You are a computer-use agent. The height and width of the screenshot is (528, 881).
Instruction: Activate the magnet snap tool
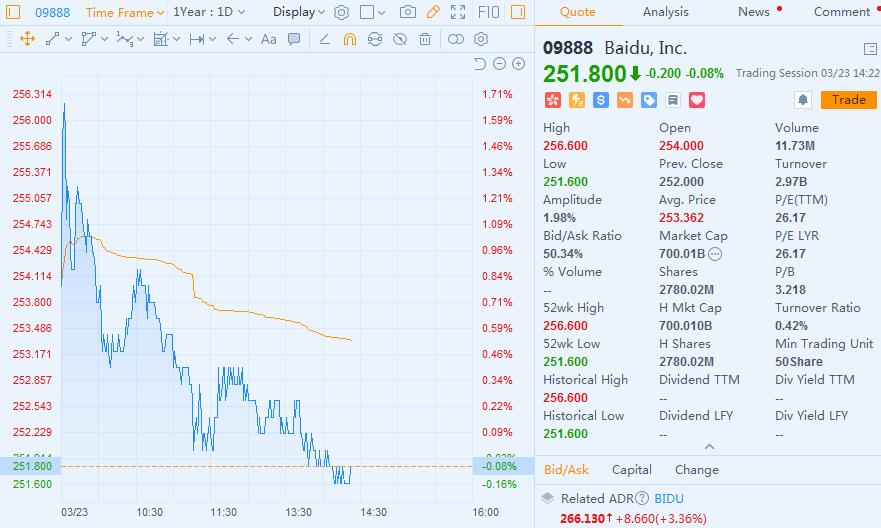[349, 39]
